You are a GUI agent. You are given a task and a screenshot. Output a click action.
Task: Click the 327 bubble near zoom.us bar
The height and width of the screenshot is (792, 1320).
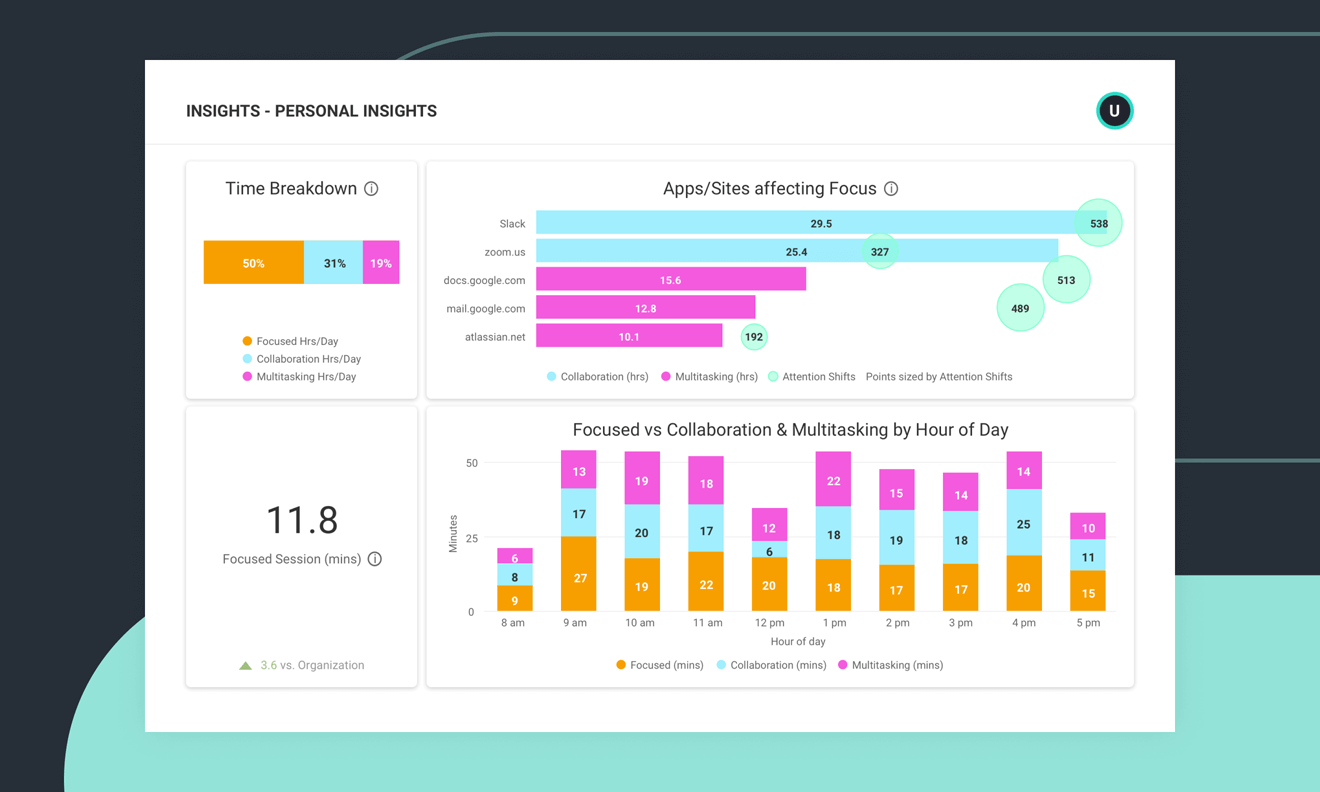[879, 251]
